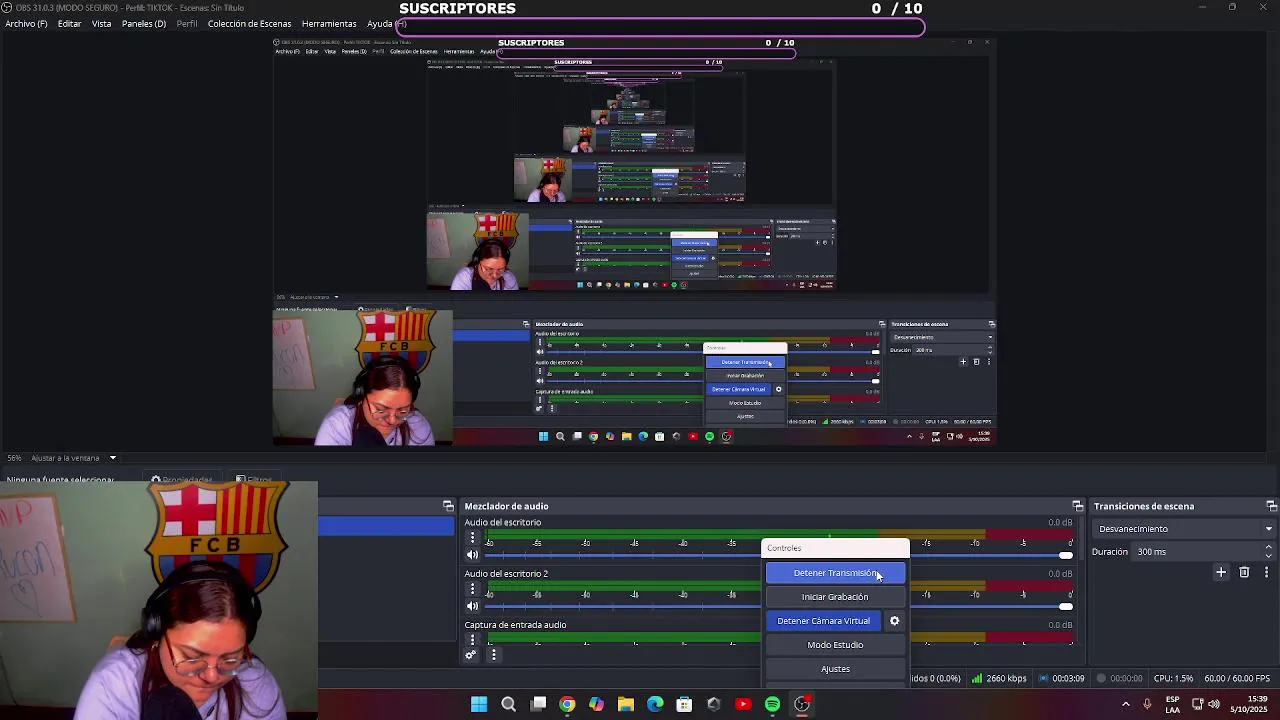Open OBS Studio taskbar icon
This screenshot has height=720, width=1280.
tap(802, 704)
